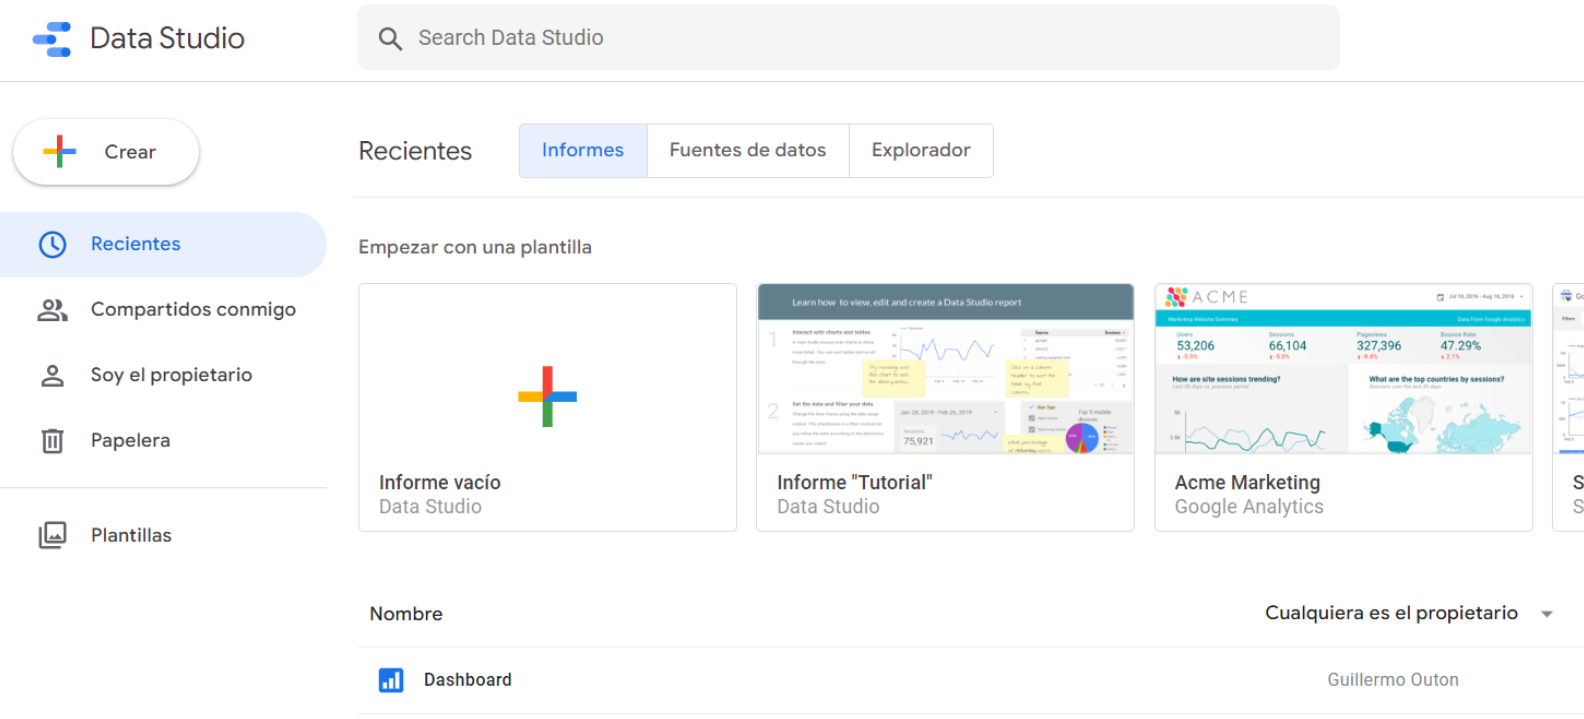This screenshot has width=1584, height=719.
Task: Click the Nombre column header
Action: pos(406,614)
